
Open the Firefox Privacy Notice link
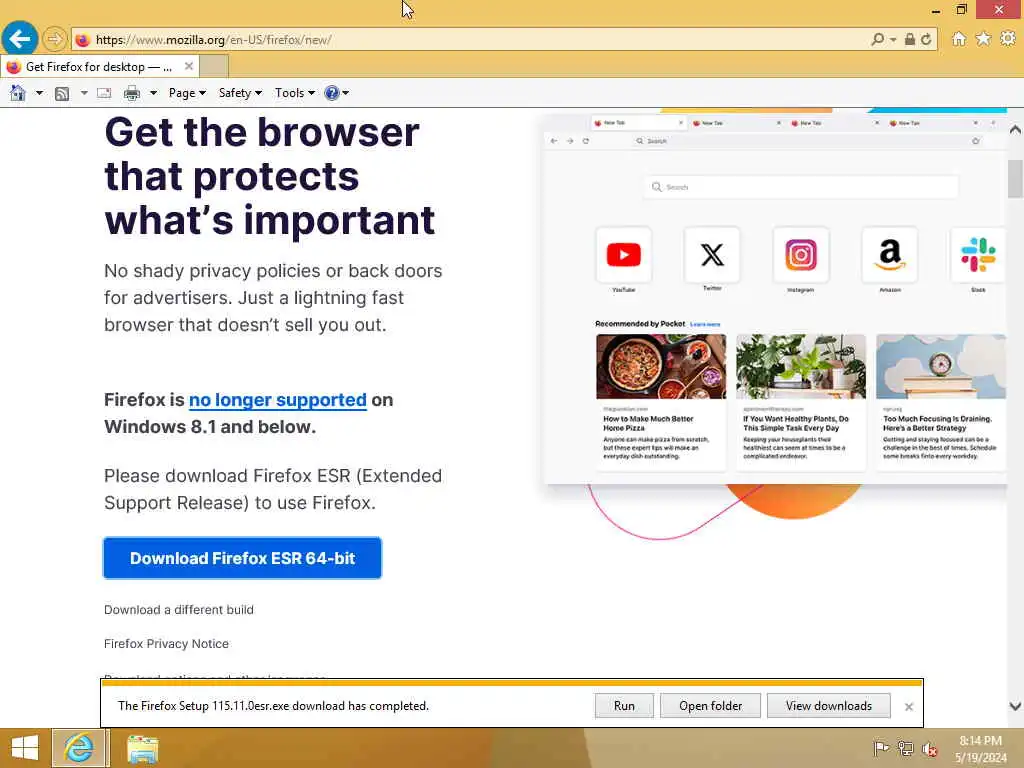167,644
